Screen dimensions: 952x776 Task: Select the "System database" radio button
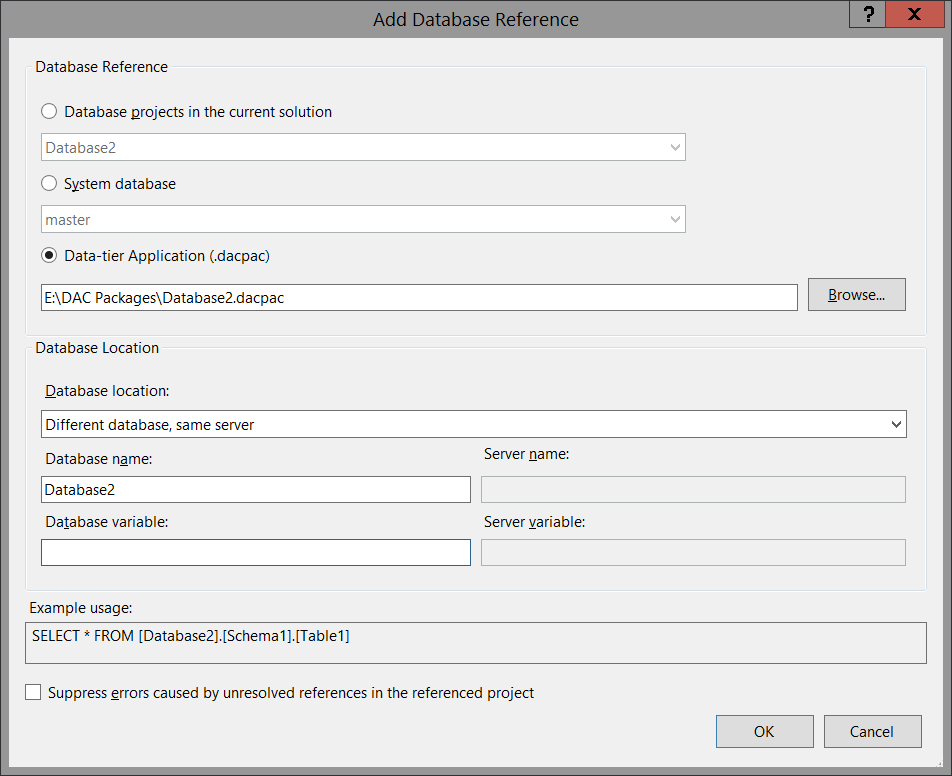(49, 183)
